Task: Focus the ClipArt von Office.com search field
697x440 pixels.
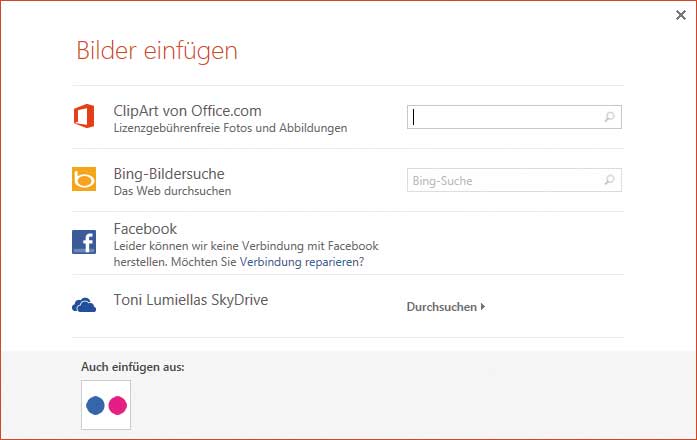Action: click(514, 117)
